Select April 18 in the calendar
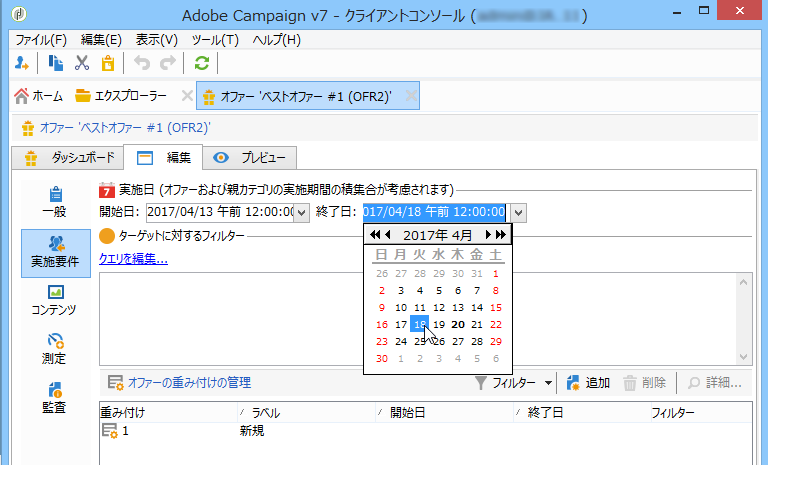 tap(420, 325)
